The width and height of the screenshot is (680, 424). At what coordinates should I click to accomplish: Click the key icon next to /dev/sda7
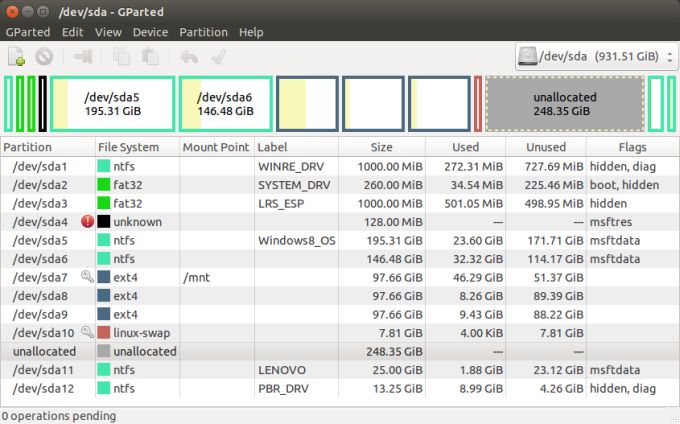(x=87, y=277)
